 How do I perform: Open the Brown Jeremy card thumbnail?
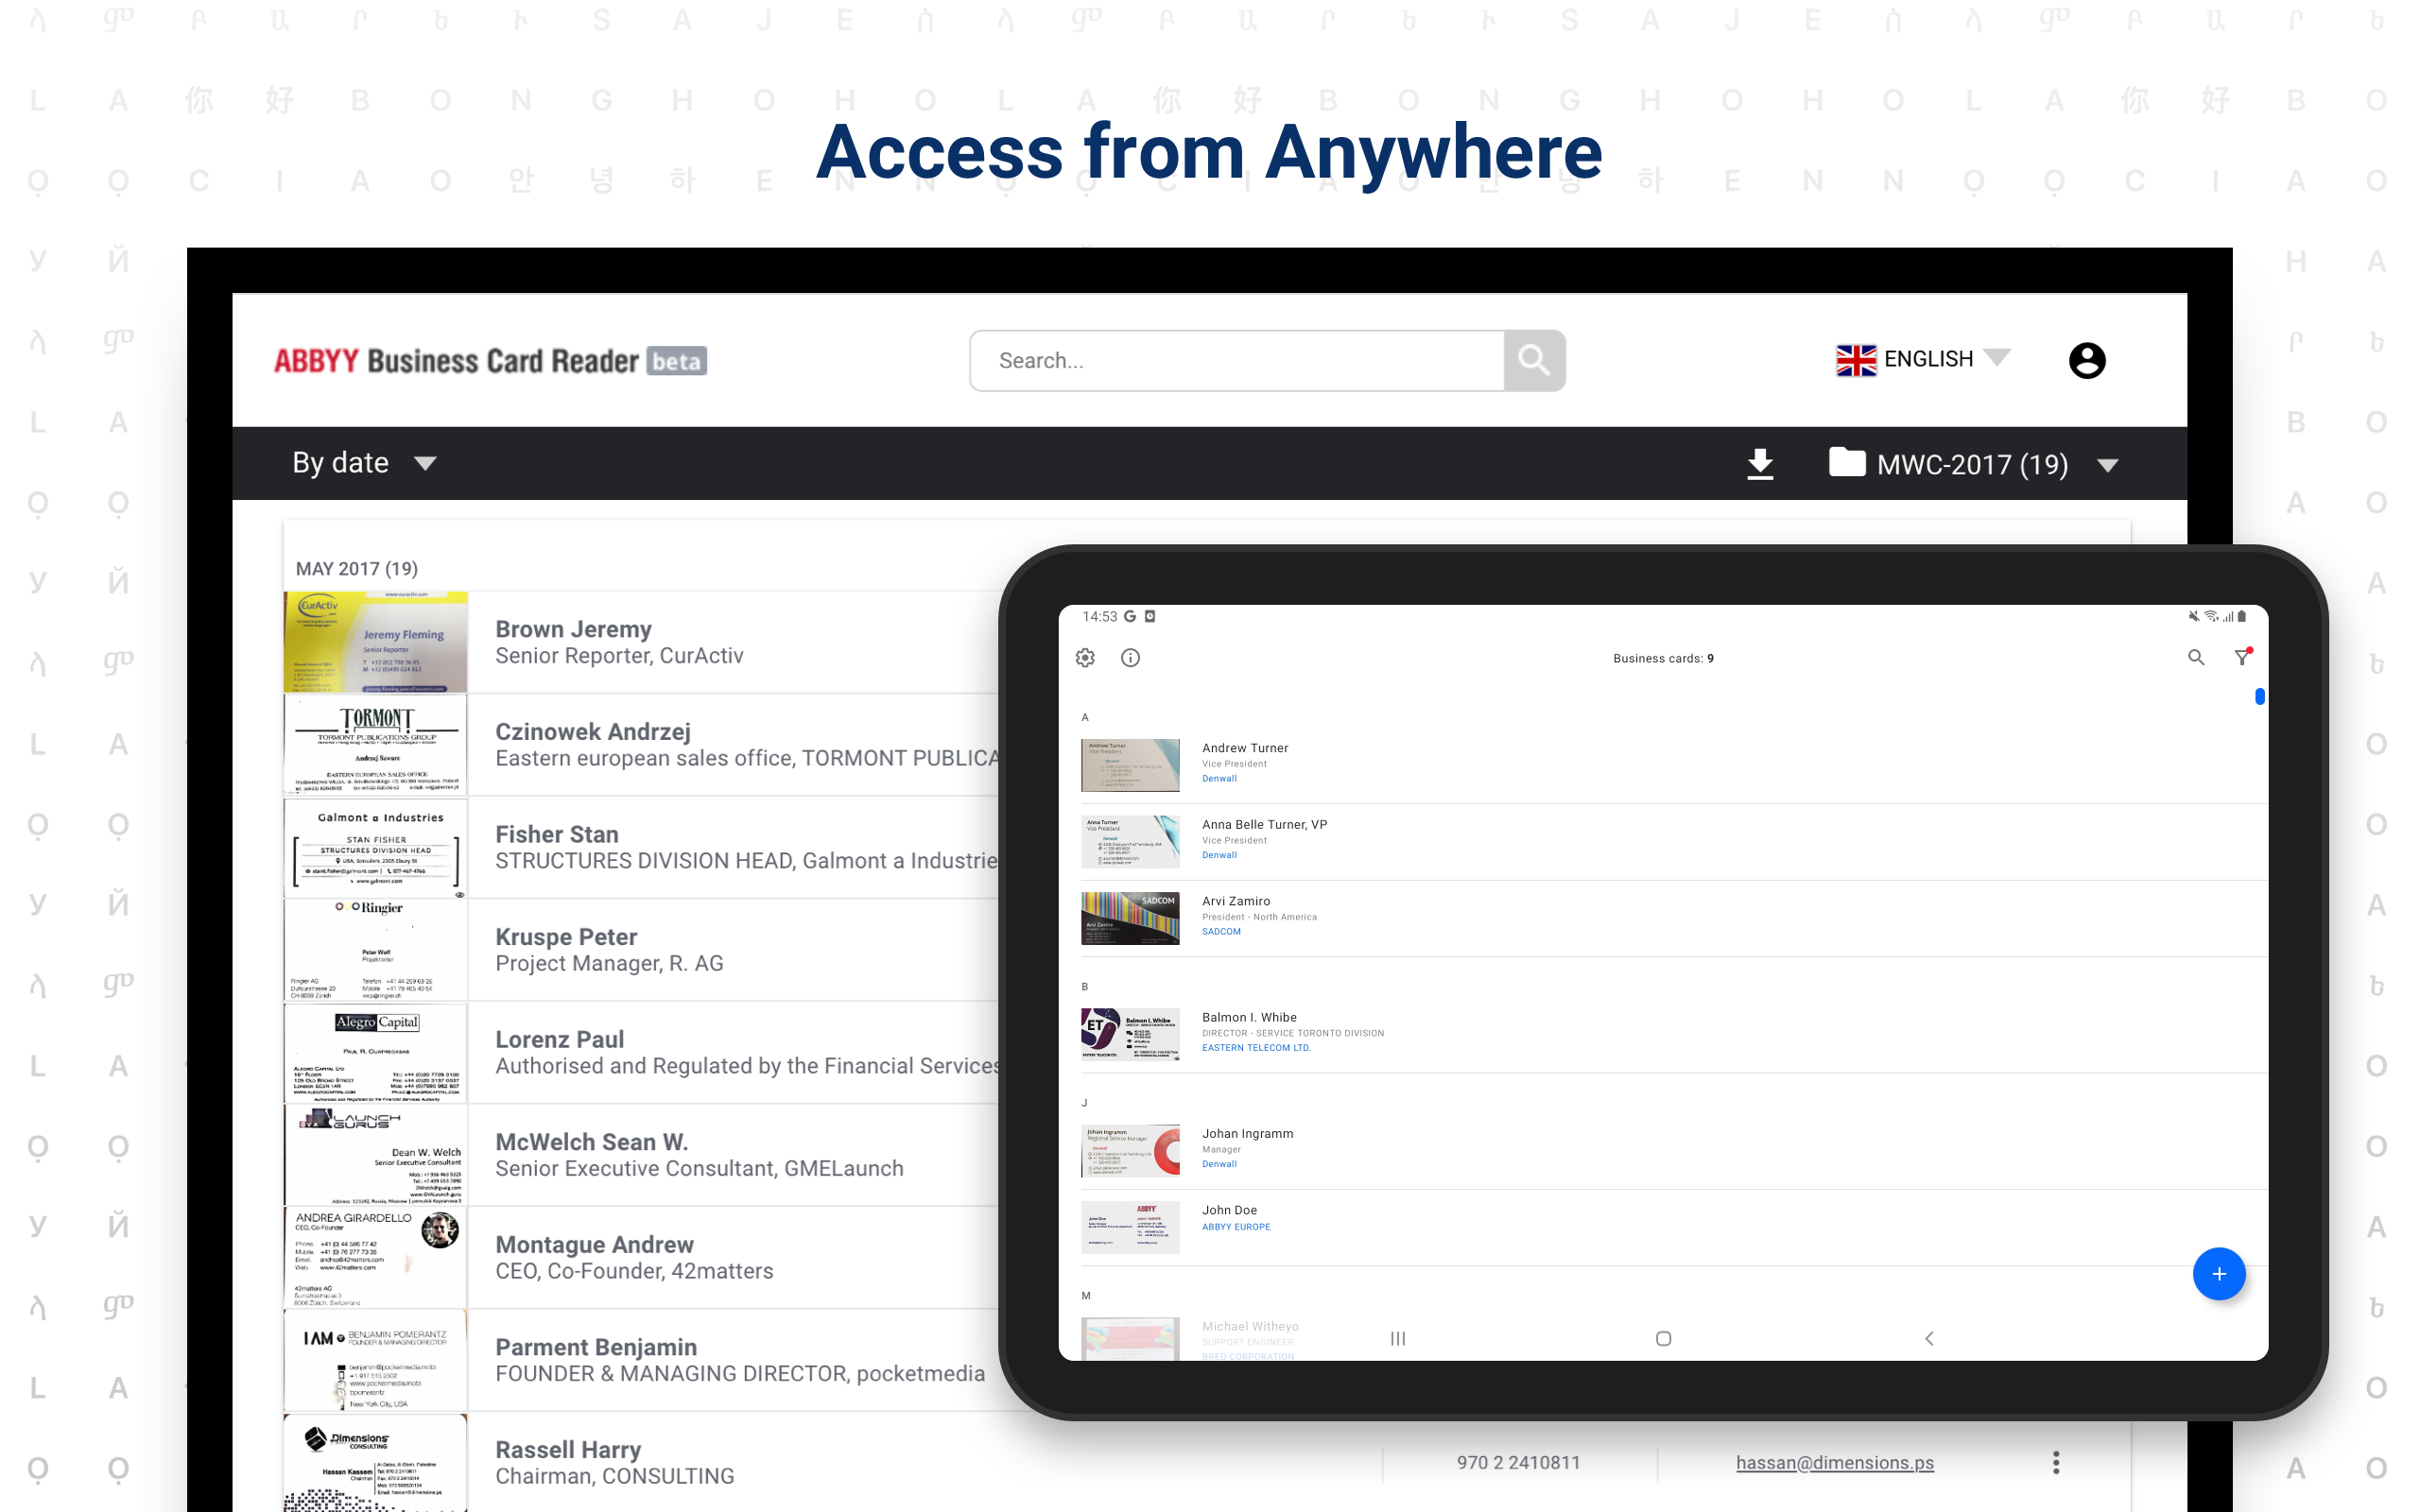(376, 642)
